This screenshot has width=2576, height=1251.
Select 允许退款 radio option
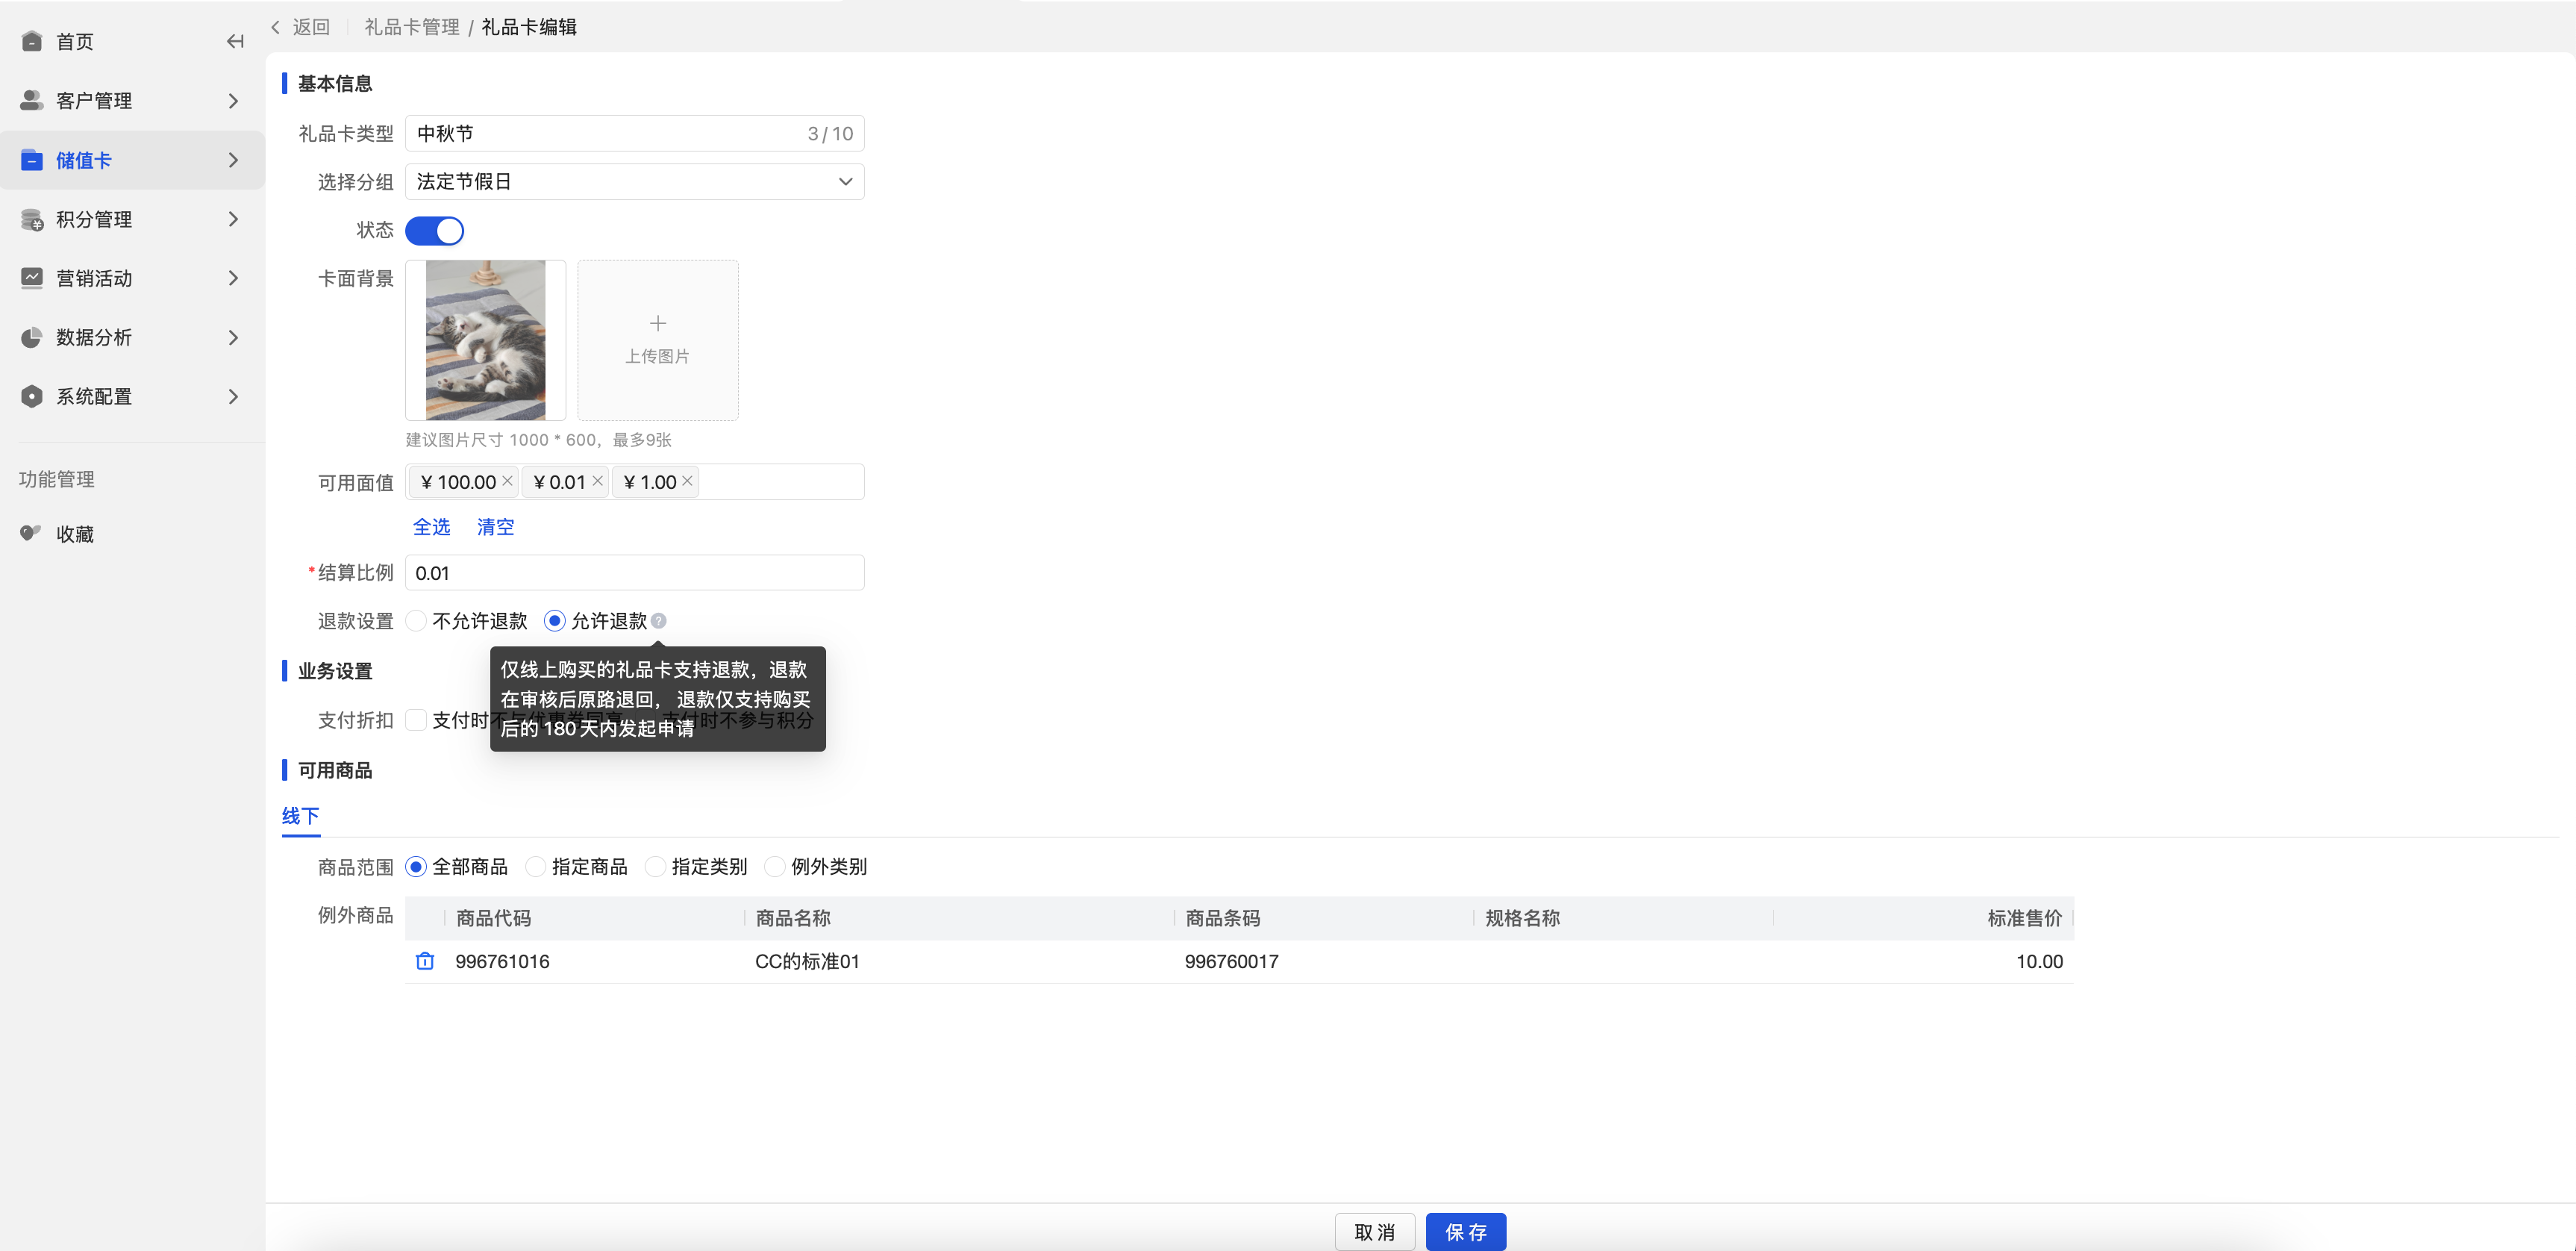(x=554, y=621)
